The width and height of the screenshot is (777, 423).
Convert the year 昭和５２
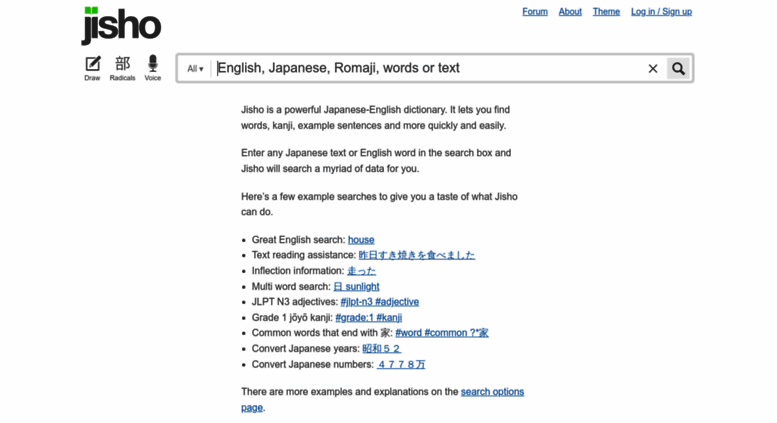382,349
